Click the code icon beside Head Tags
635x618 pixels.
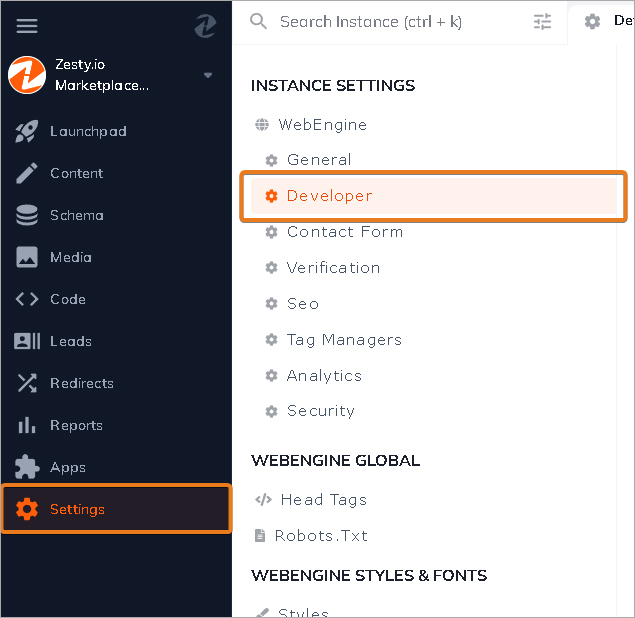tap(263, 500)
